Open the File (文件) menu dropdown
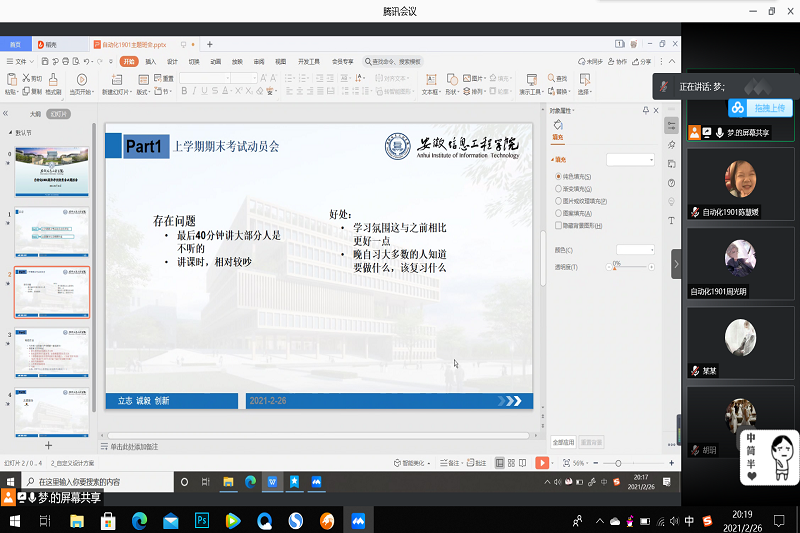This screenshot has height=533, width=800. coord(20,61)
